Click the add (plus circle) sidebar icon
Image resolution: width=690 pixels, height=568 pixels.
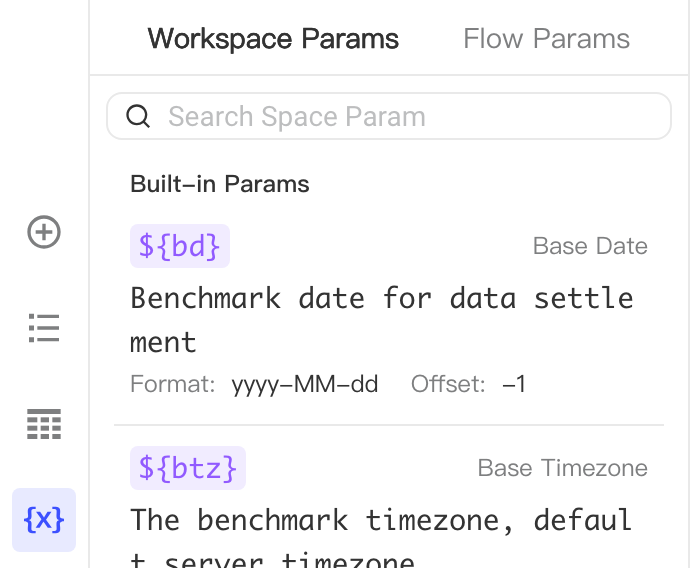tap(44, 232)
